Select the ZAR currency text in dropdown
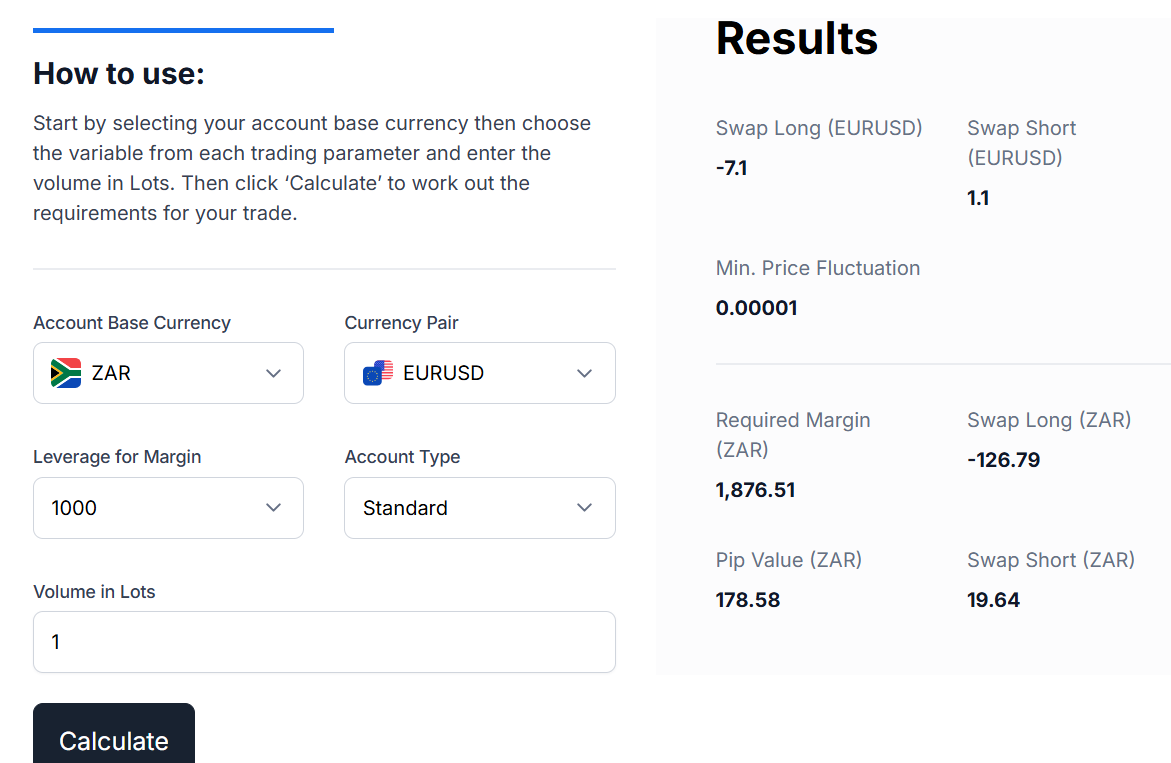 click(x=111, y=373)
